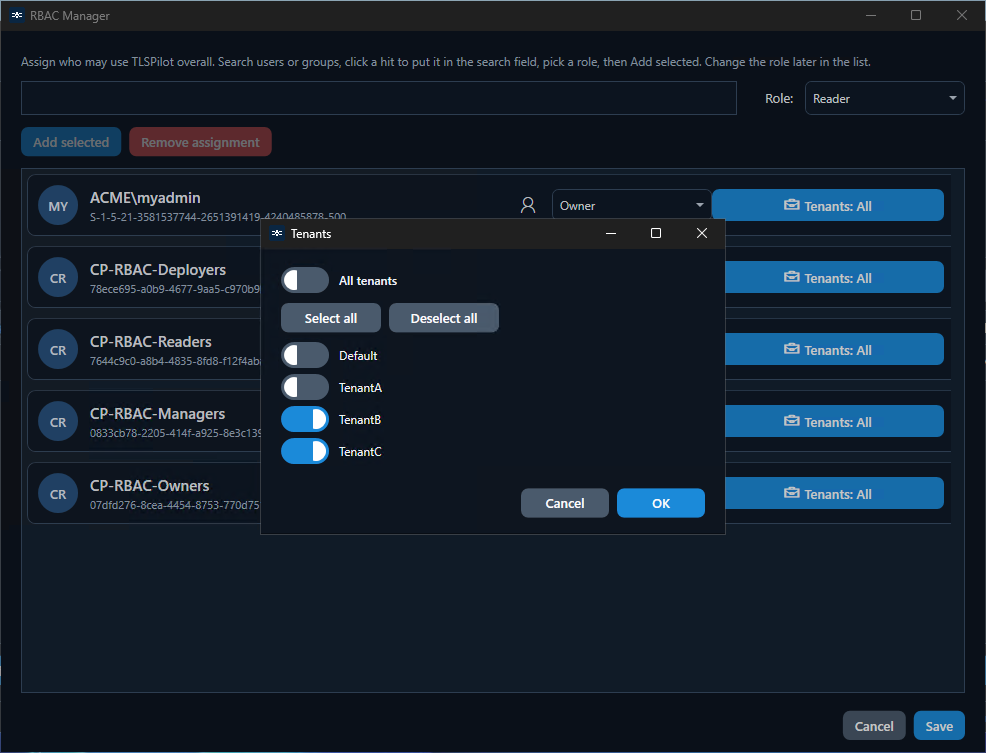
Task: Click the CR avatar for CP-RBAC-Owners
Action: (58, 494)
